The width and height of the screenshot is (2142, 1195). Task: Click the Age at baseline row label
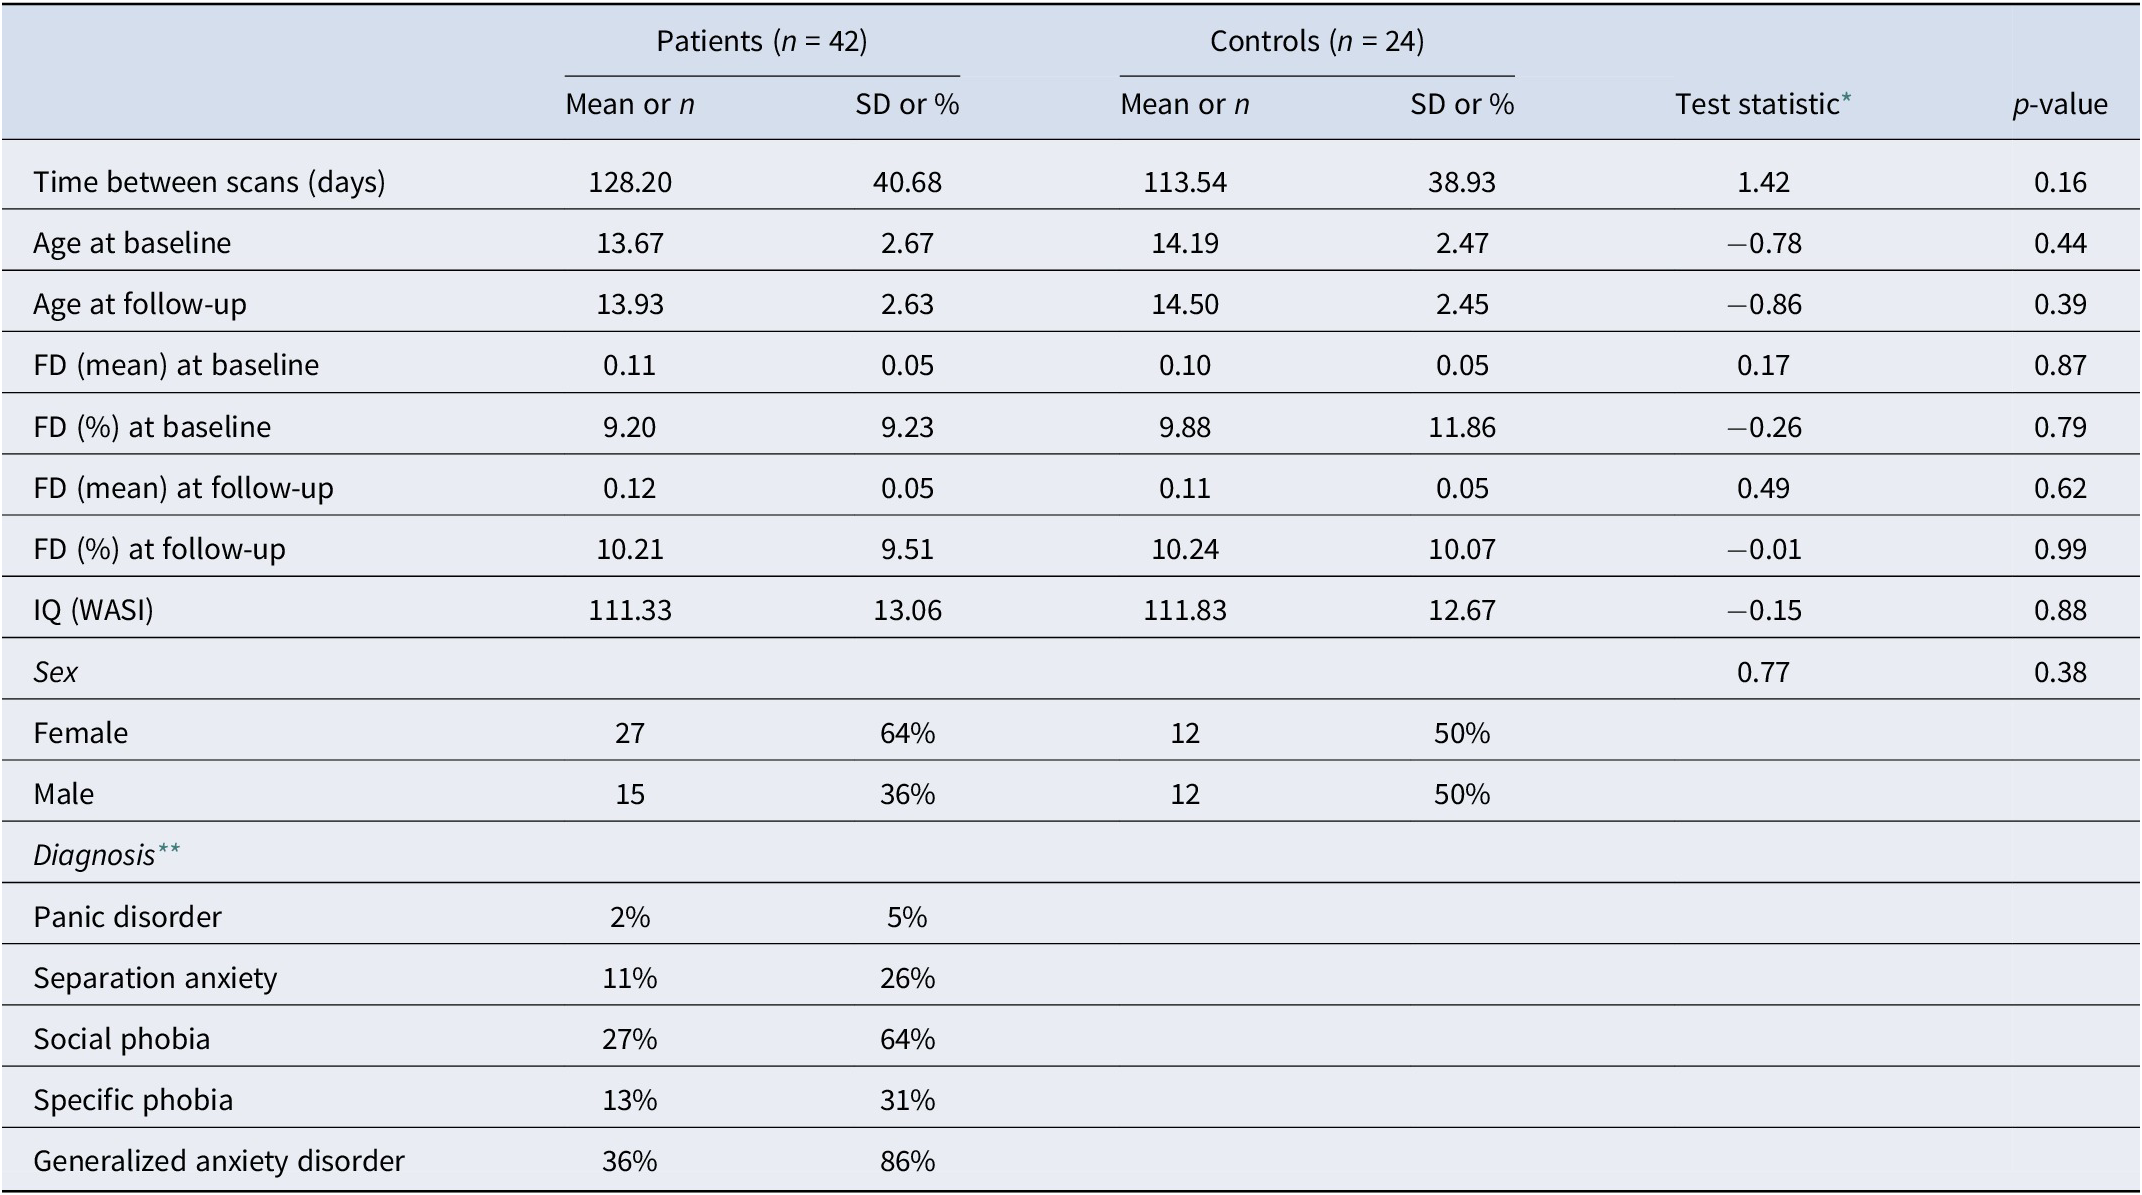(x=132, y=243)
